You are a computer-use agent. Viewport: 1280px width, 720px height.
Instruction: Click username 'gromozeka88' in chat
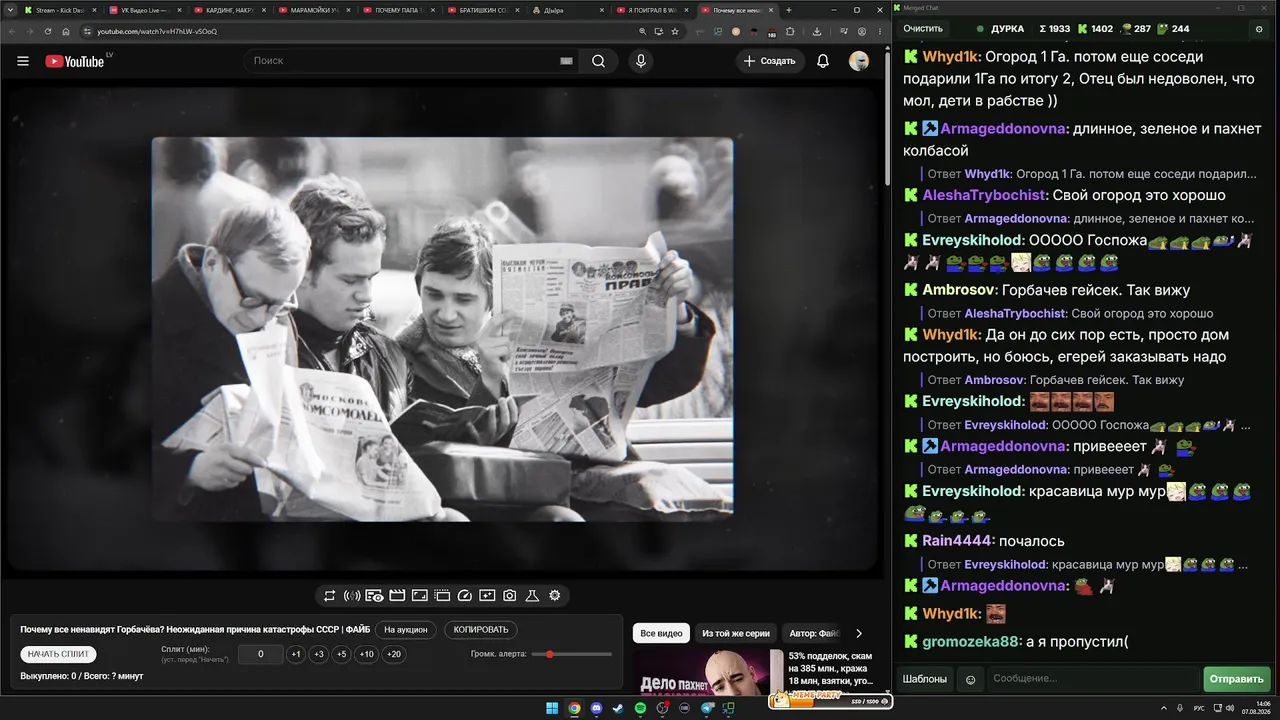pyautogui.click(x=971, y=641)
